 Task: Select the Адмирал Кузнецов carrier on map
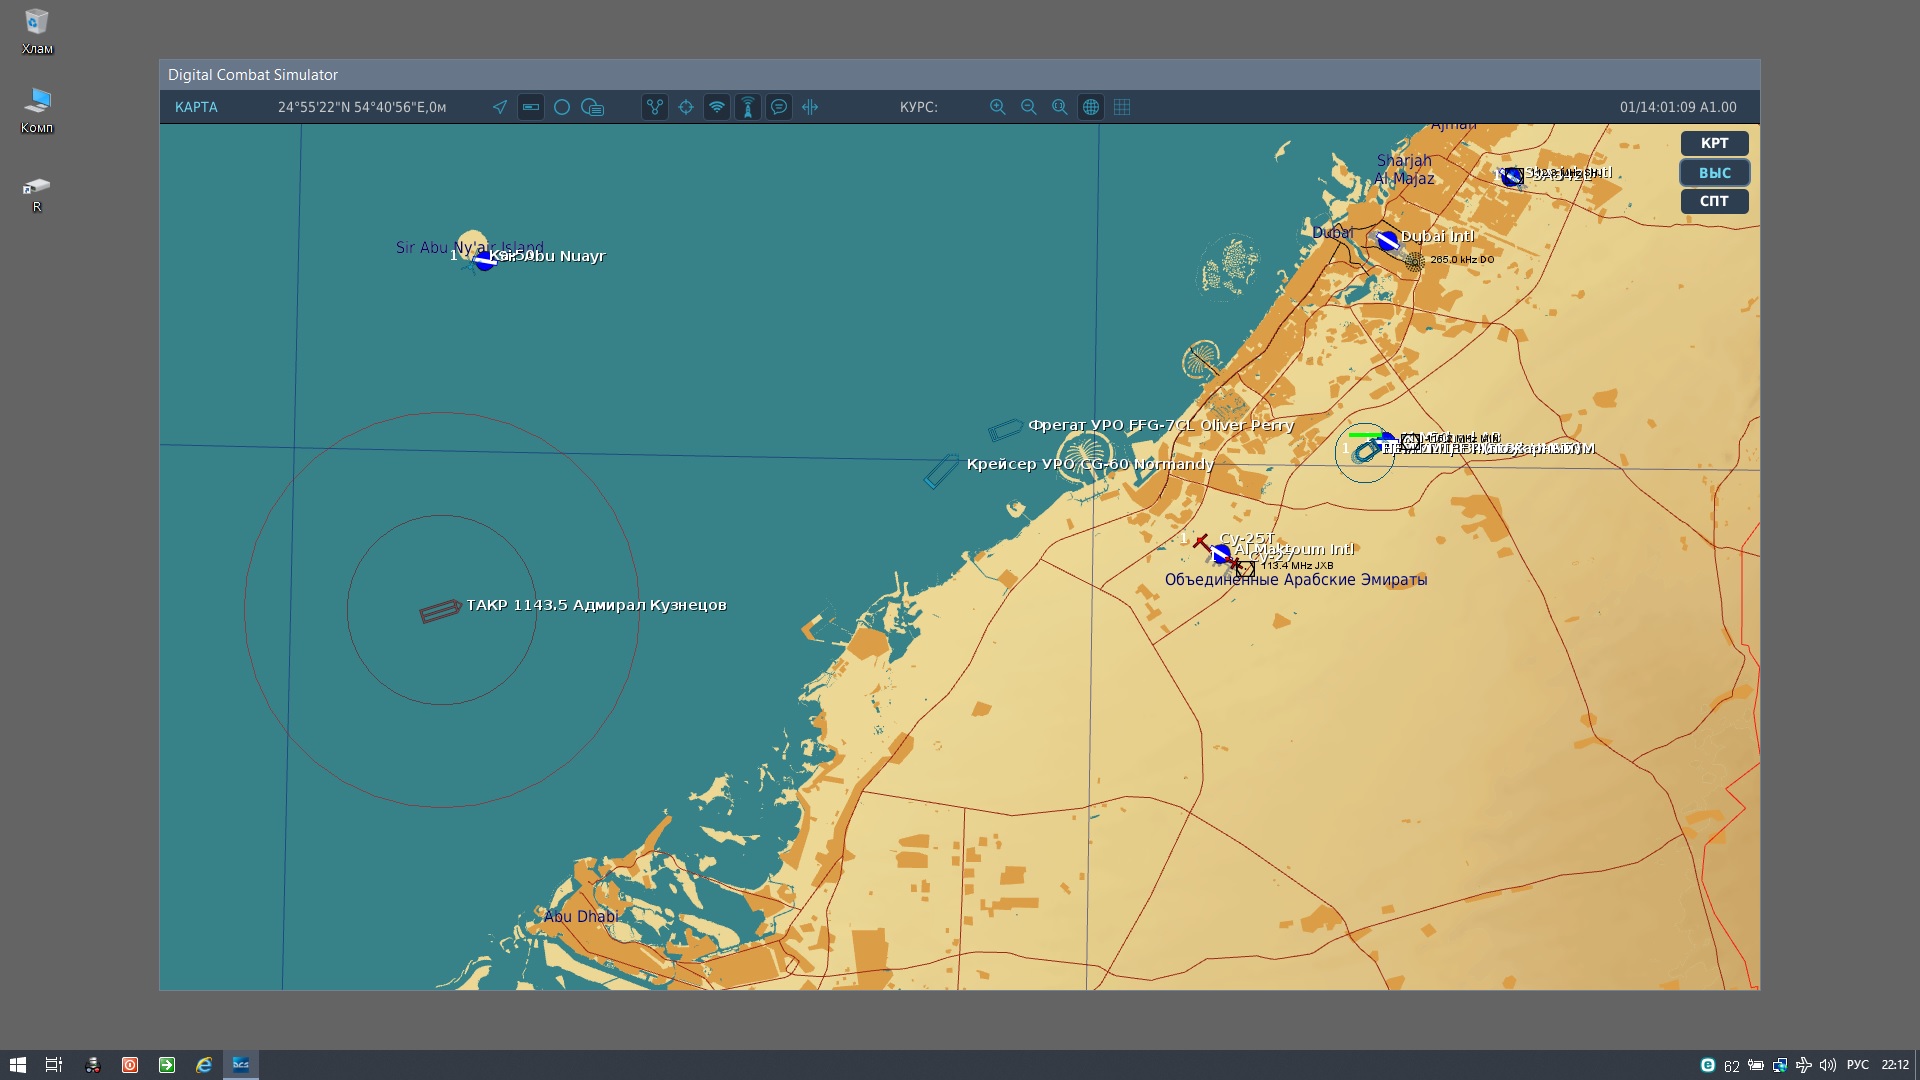point(440,611)
